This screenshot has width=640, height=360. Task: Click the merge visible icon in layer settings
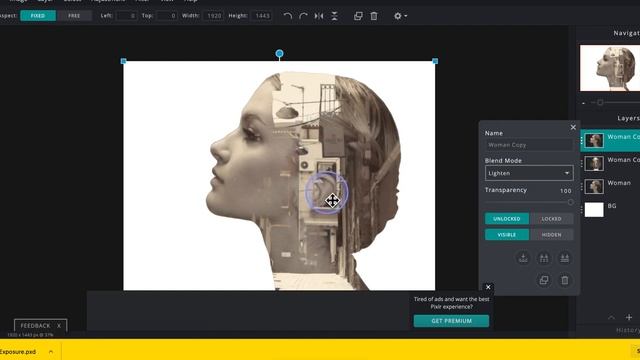544,258
